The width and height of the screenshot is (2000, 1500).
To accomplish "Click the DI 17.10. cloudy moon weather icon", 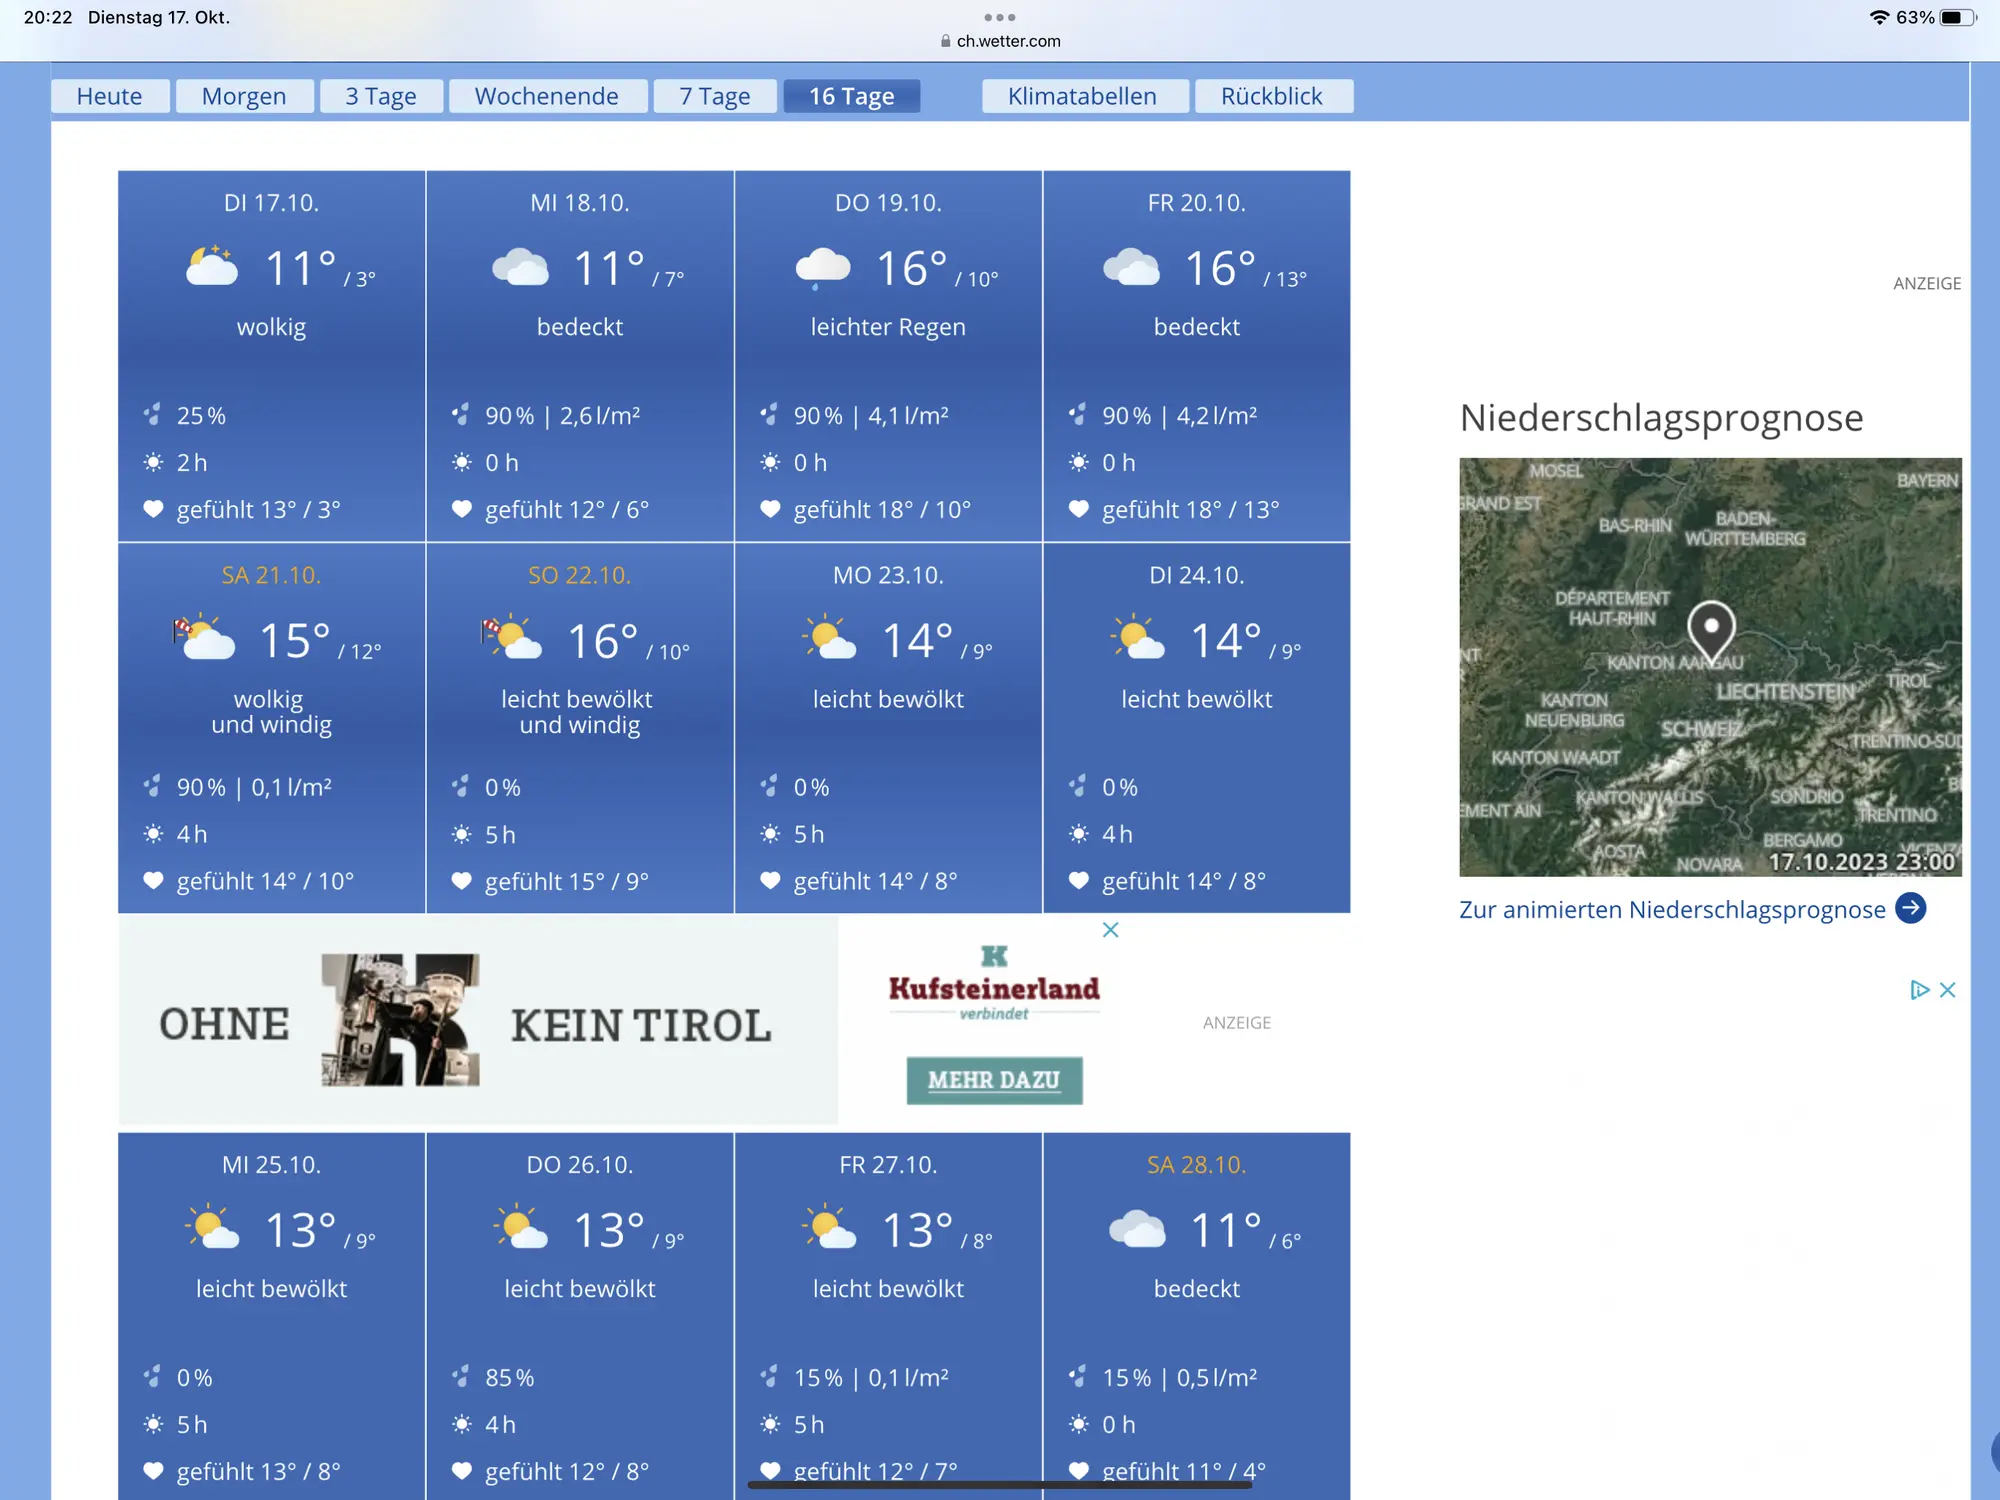I will point(212,267).
